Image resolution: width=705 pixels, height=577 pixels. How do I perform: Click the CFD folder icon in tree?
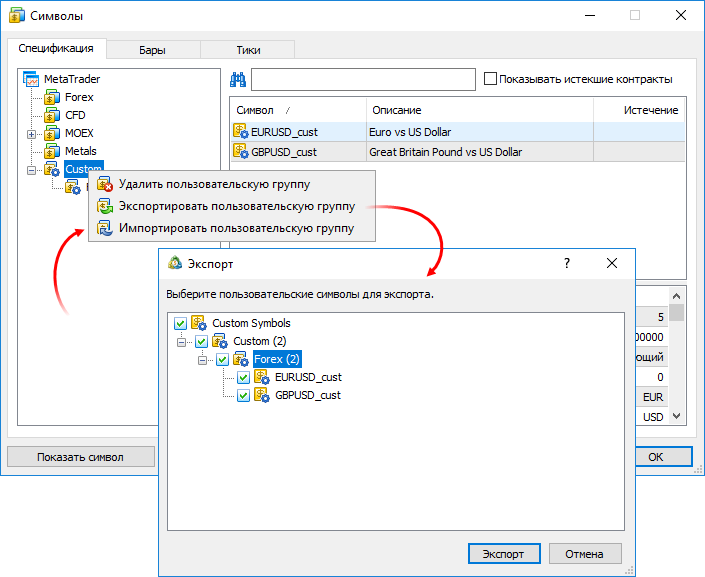(53, 116)
